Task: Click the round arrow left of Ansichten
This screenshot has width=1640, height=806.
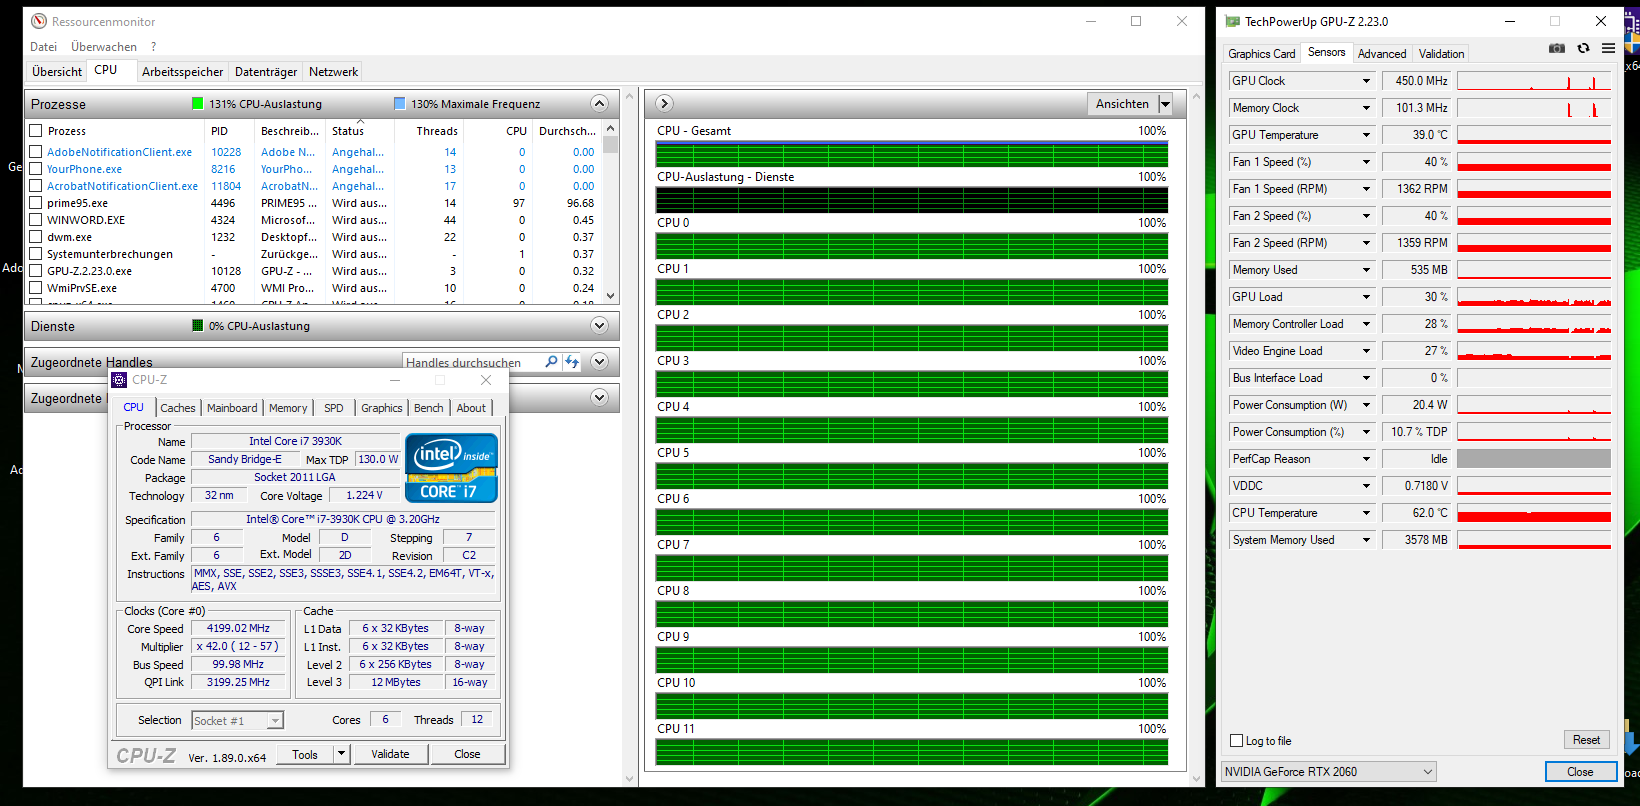Action: click(664, 104)
